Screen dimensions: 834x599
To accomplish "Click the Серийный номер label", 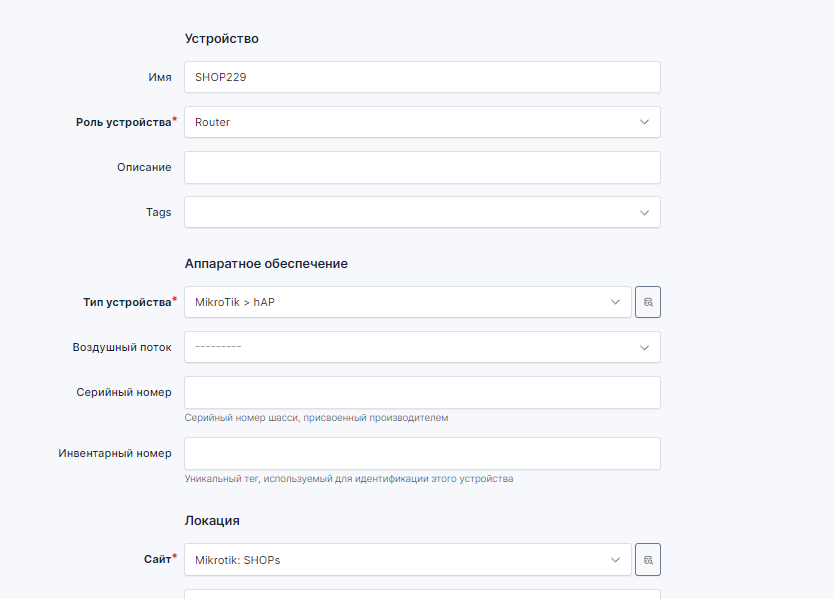I will 123,392.
